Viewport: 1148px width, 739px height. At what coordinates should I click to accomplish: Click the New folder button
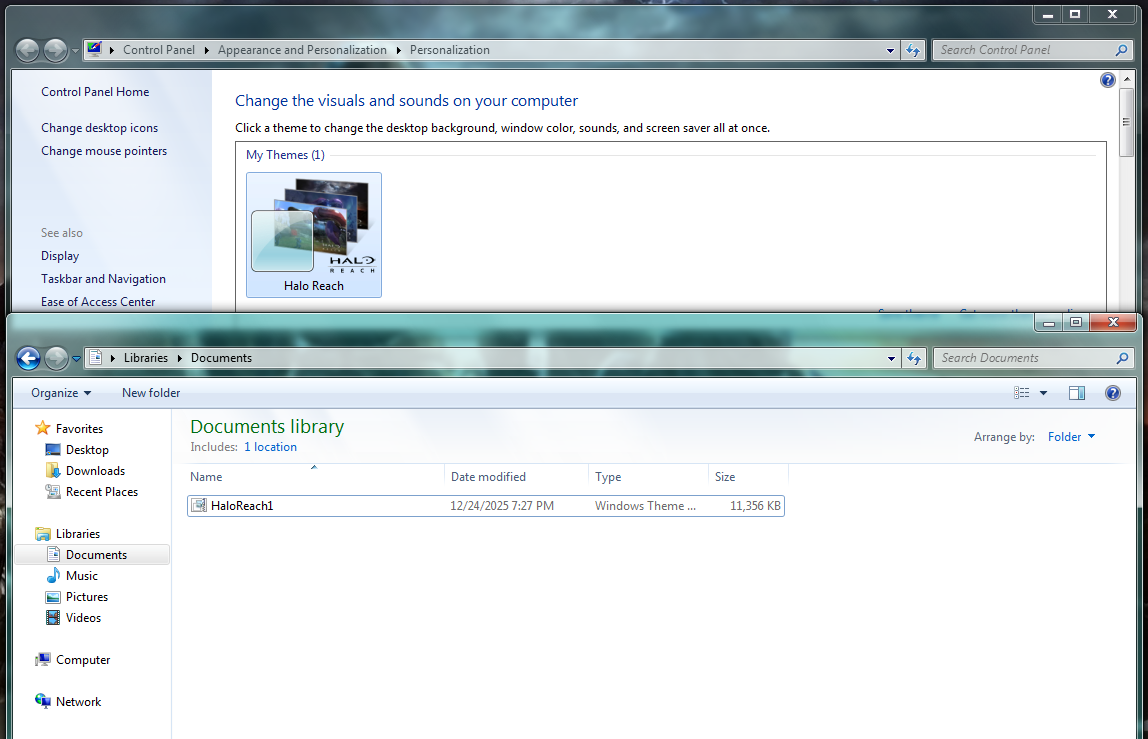(151, 393)
